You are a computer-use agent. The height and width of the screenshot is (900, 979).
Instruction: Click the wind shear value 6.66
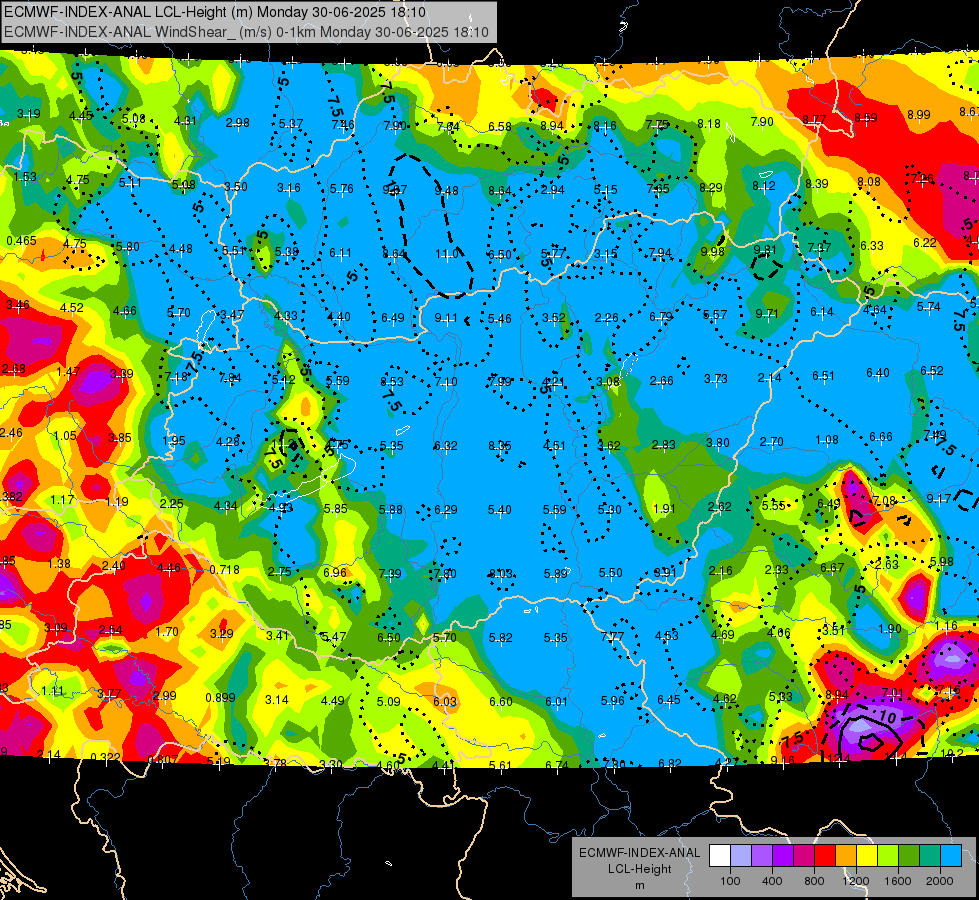[880, 437]
